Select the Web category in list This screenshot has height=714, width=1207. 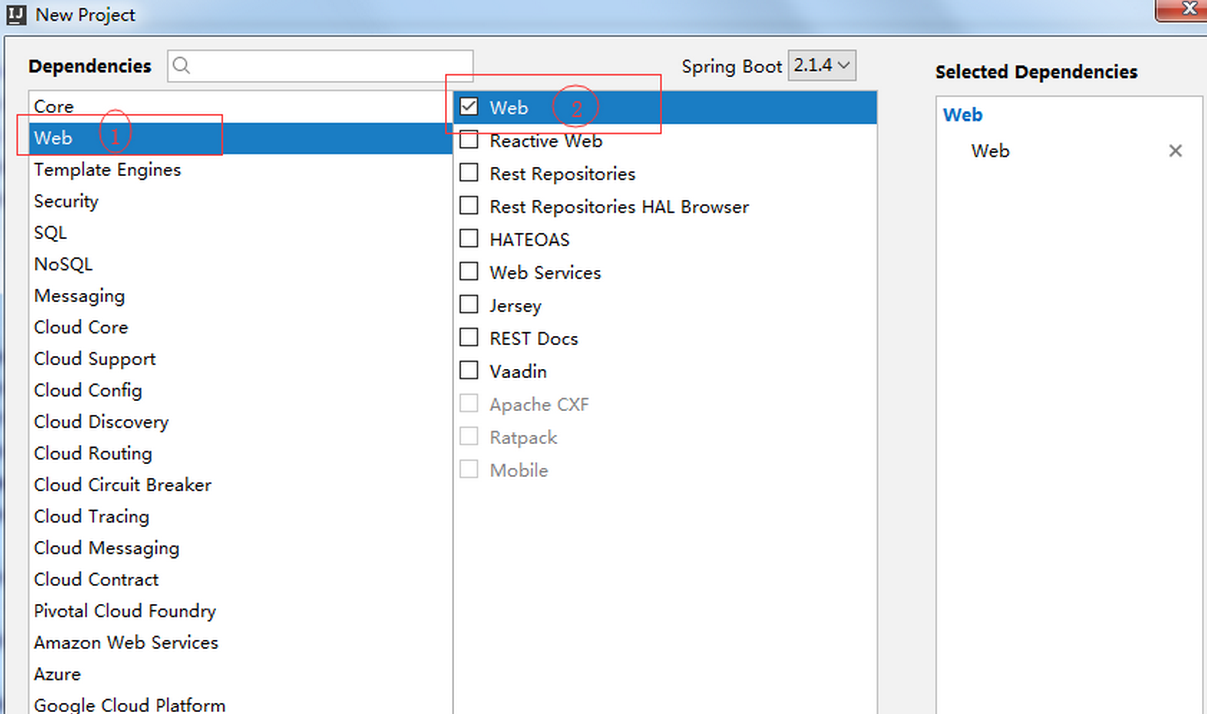pos(240,138)
